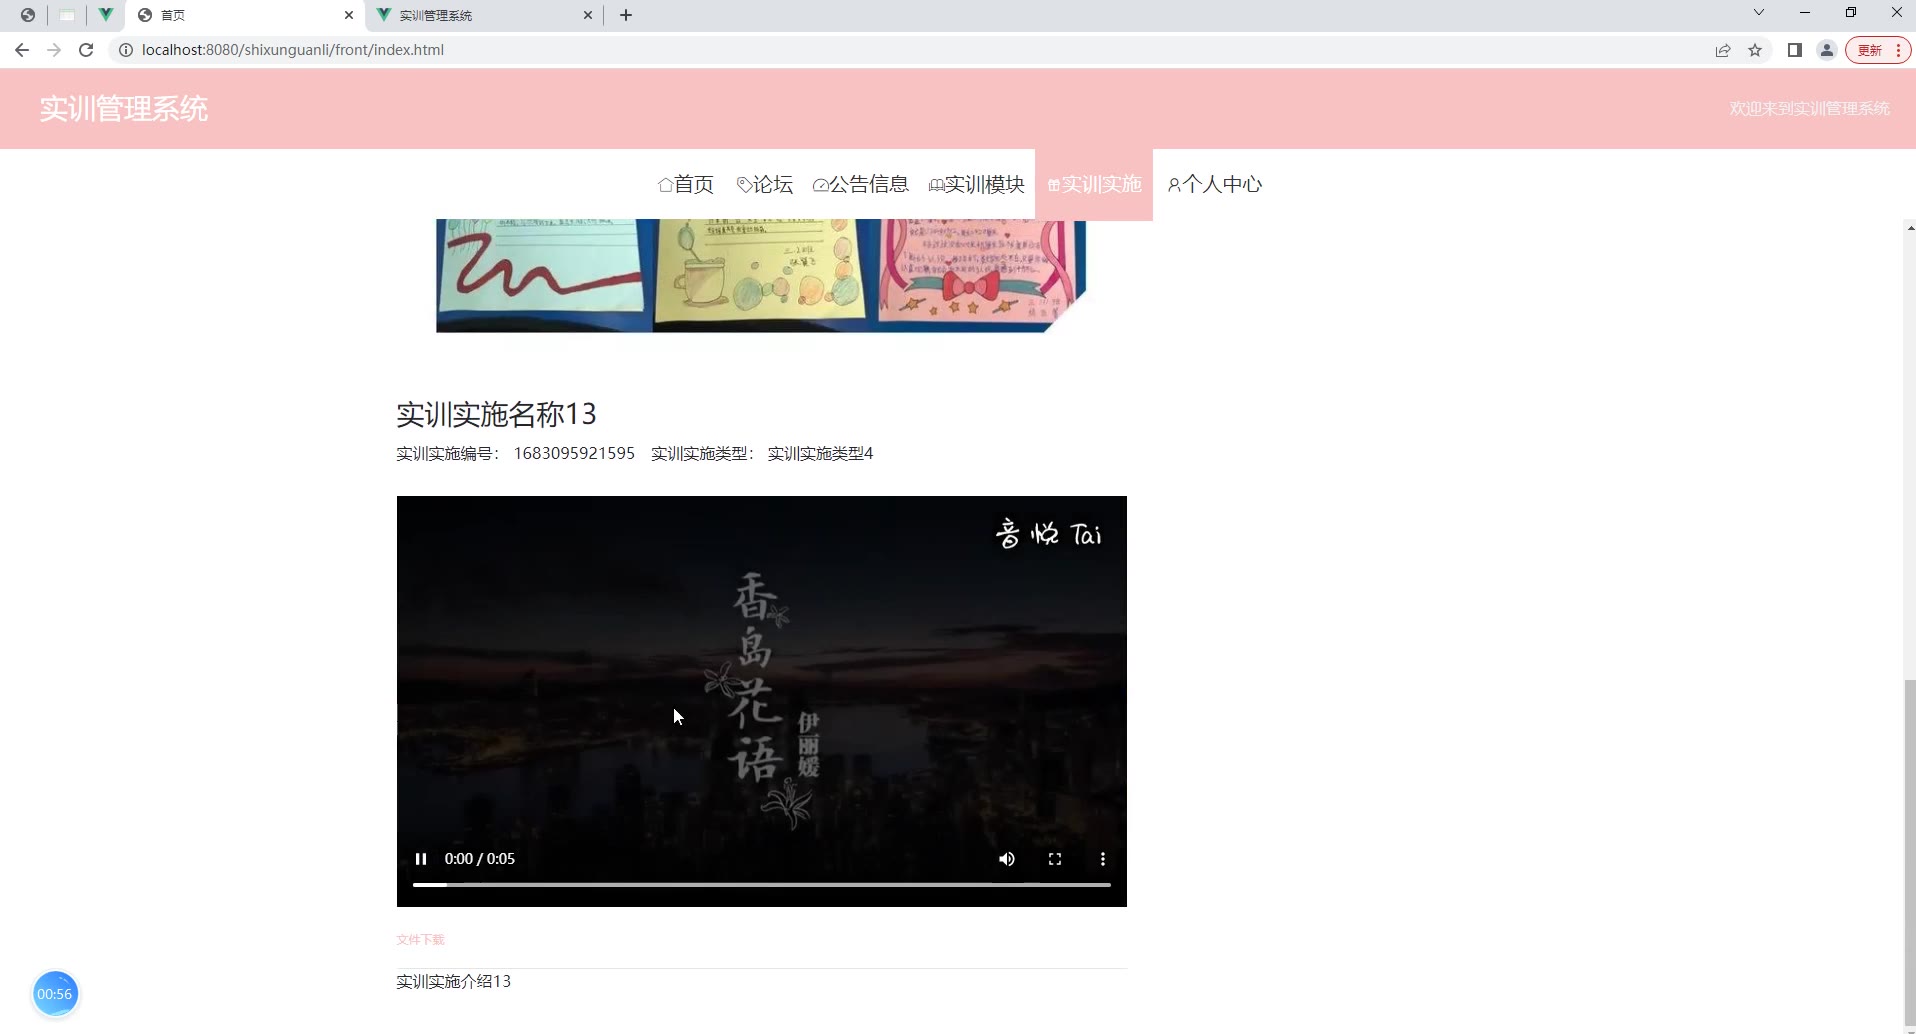Image resolution: width=1916 pixels, height=1034 pixels.
Task: Pause the video playback
Action: 421,859
